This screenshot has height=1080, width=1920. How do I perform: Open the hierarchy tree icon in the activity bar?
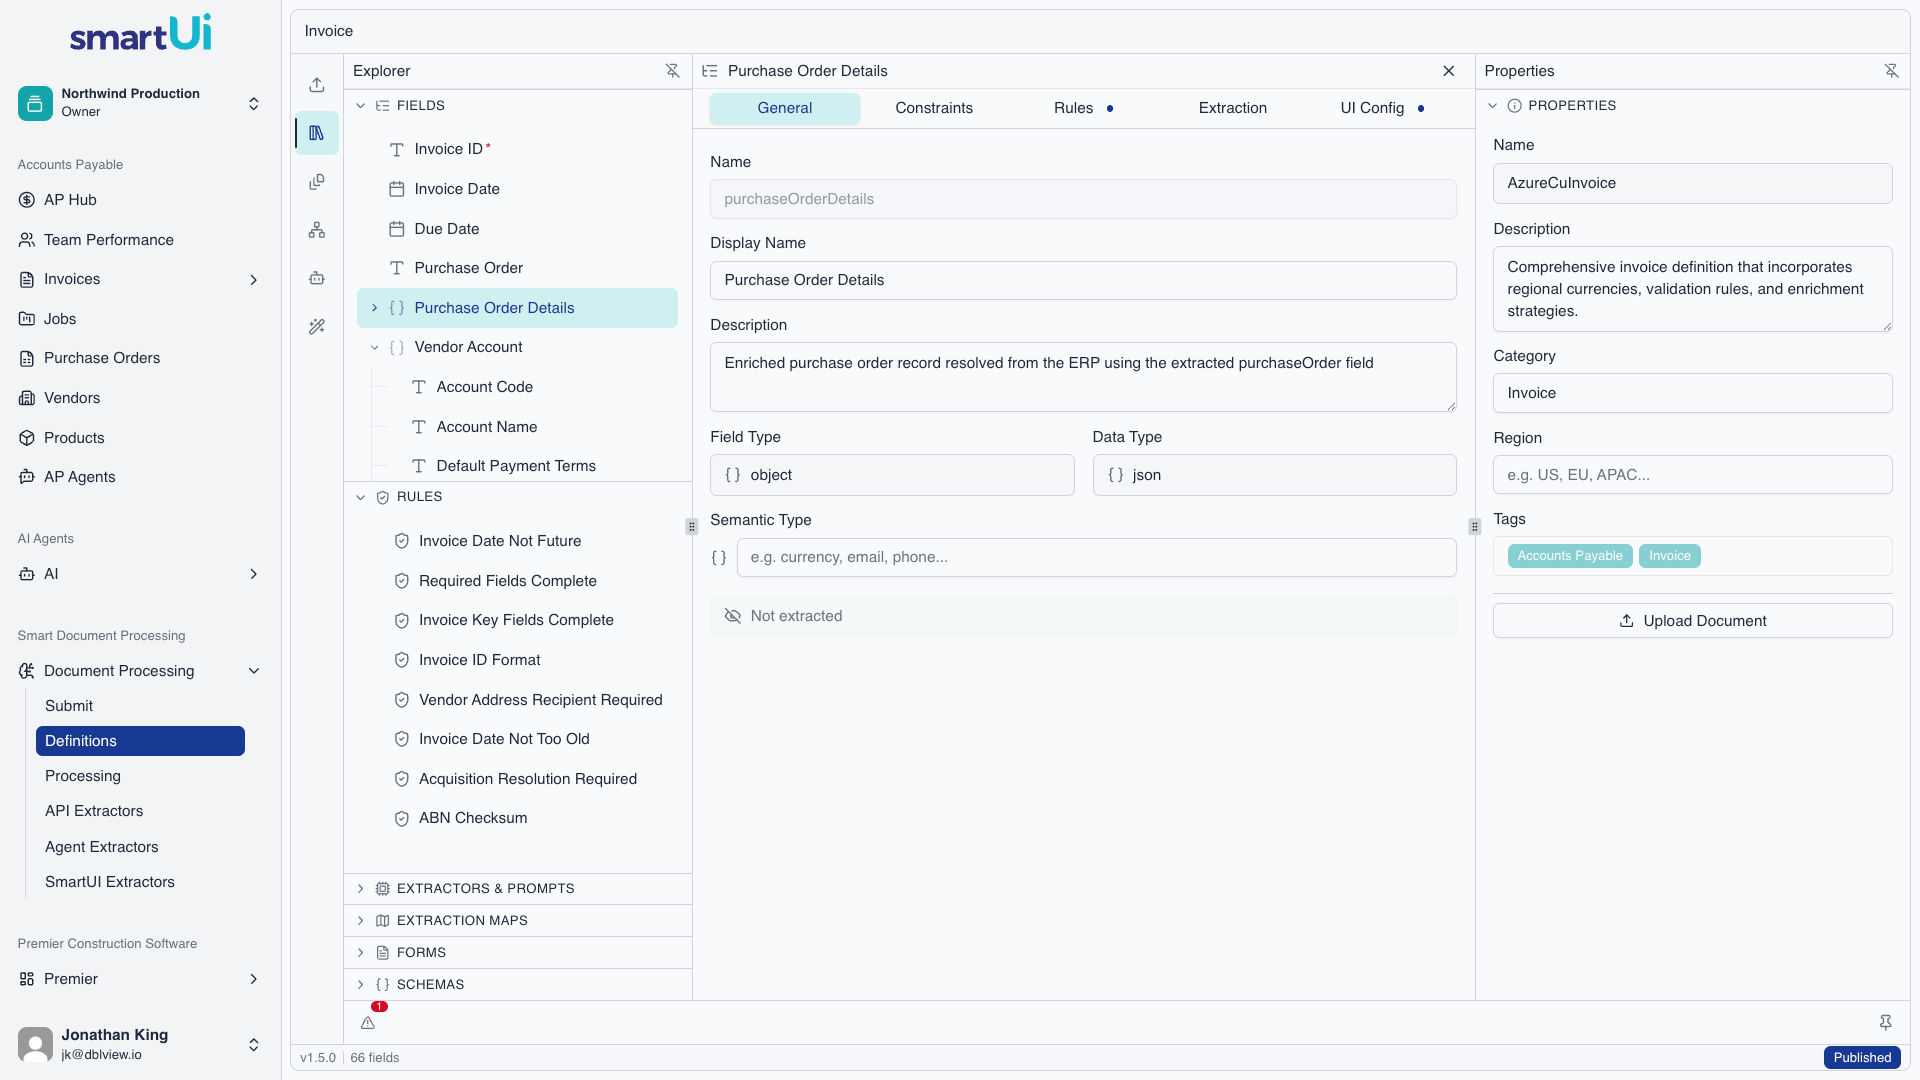(317, 230)
